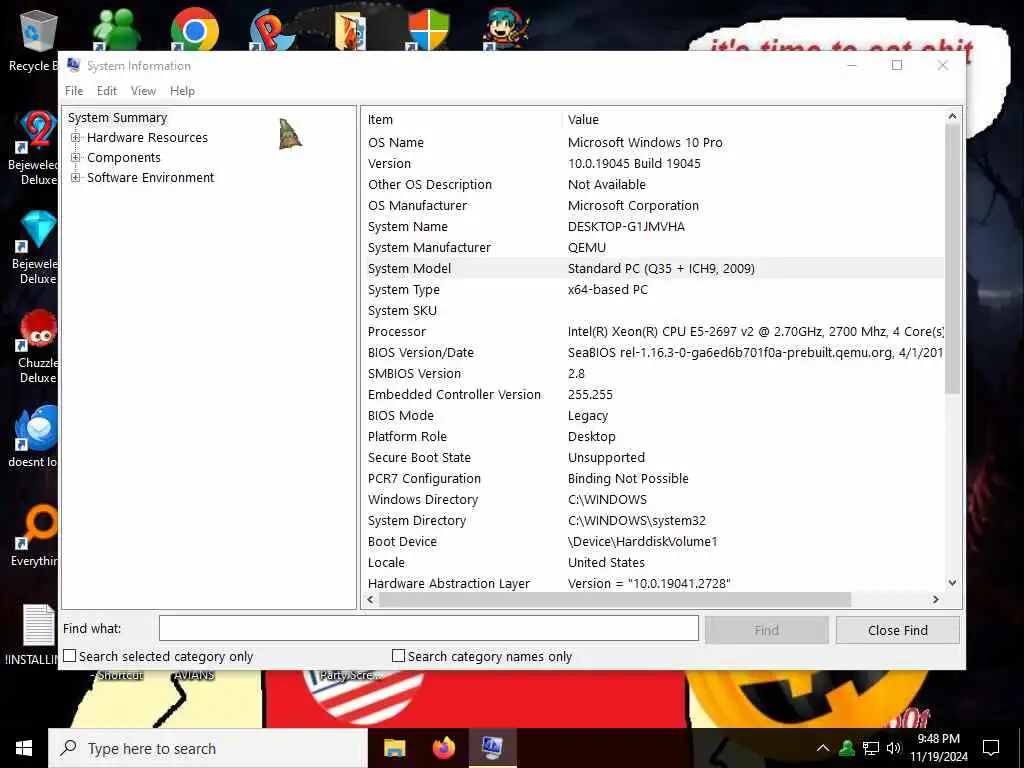1024x768 pixels.
Task: Click the System Information title bar icon
Action: (74, 65)
